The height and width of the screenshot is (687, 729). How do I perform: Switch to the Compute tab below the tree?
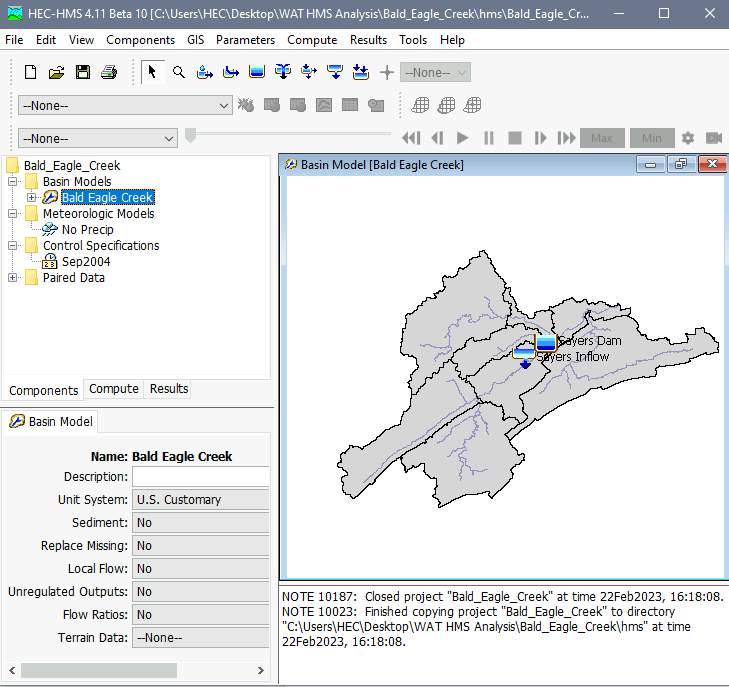(114, 389)
